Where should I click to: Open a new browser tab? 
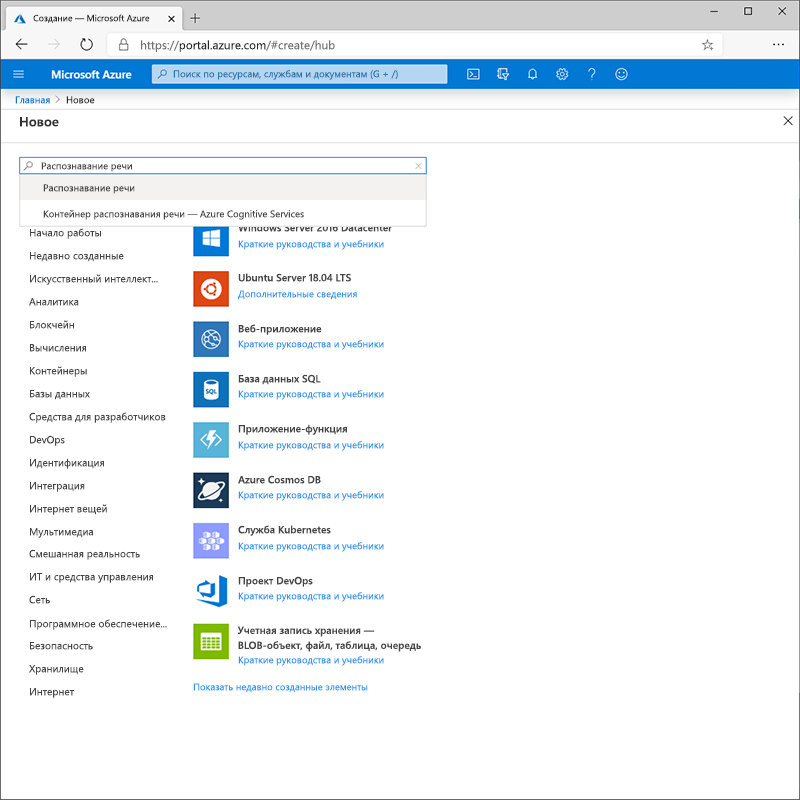click(x=195, y=18)
